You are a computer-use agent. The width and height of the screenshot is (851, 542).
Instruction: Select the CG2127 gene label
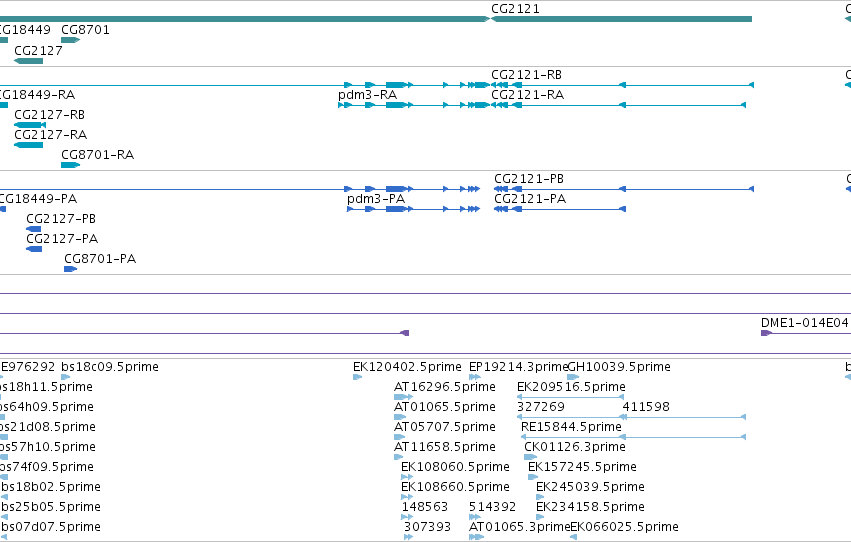pos(39,51)
